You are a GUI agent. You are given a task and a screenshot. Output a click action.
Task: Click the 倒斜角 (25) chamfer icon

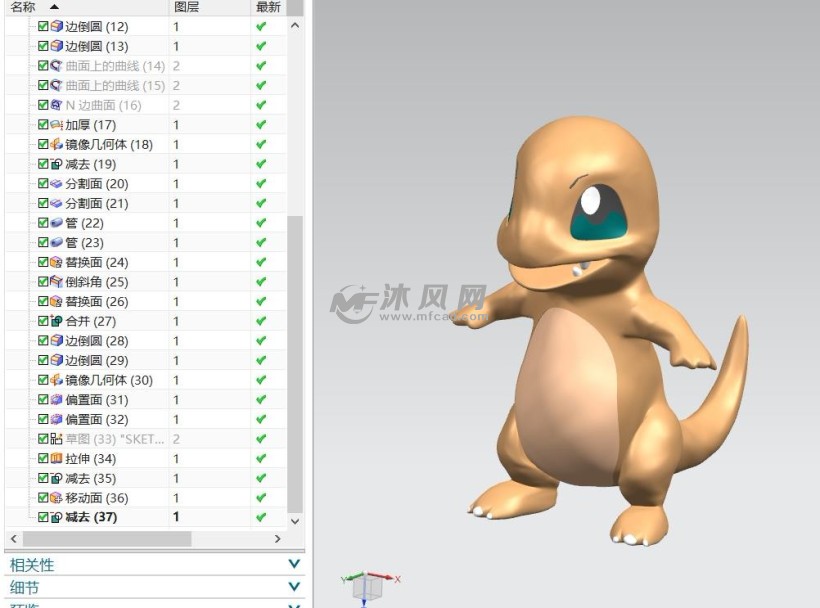point(56,282)
